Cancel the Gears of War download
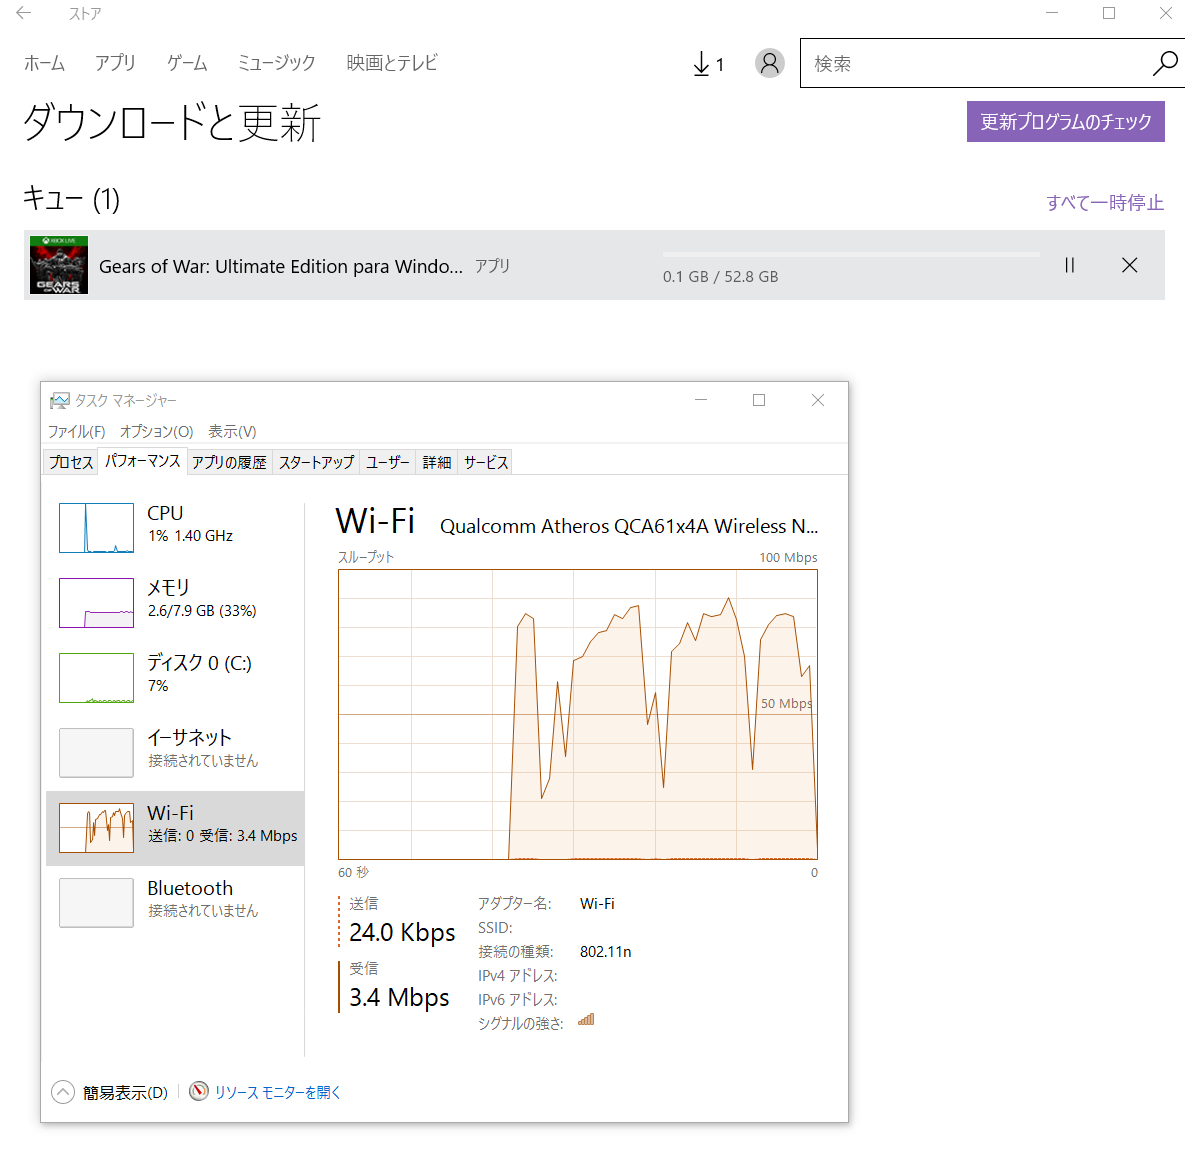1185x1151 pixels. pyautogui.click(x=1129, y=265)
